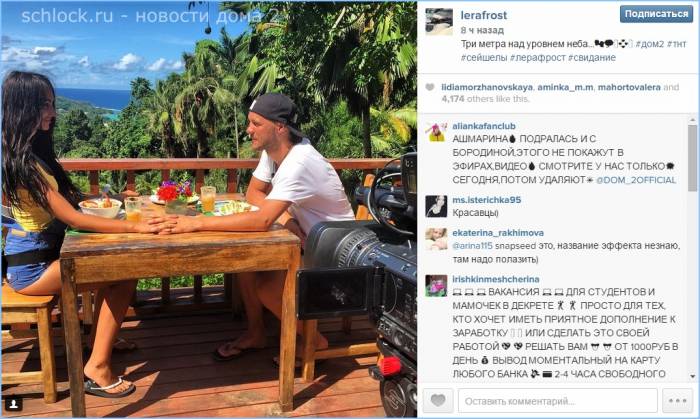
Task: Click the tagged people icon on photo
Action: 13,404
